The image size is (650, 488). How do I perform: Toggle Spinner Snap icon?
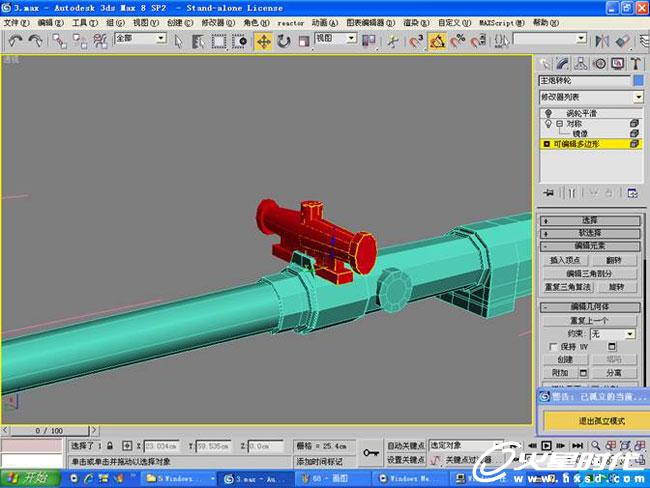478,41
